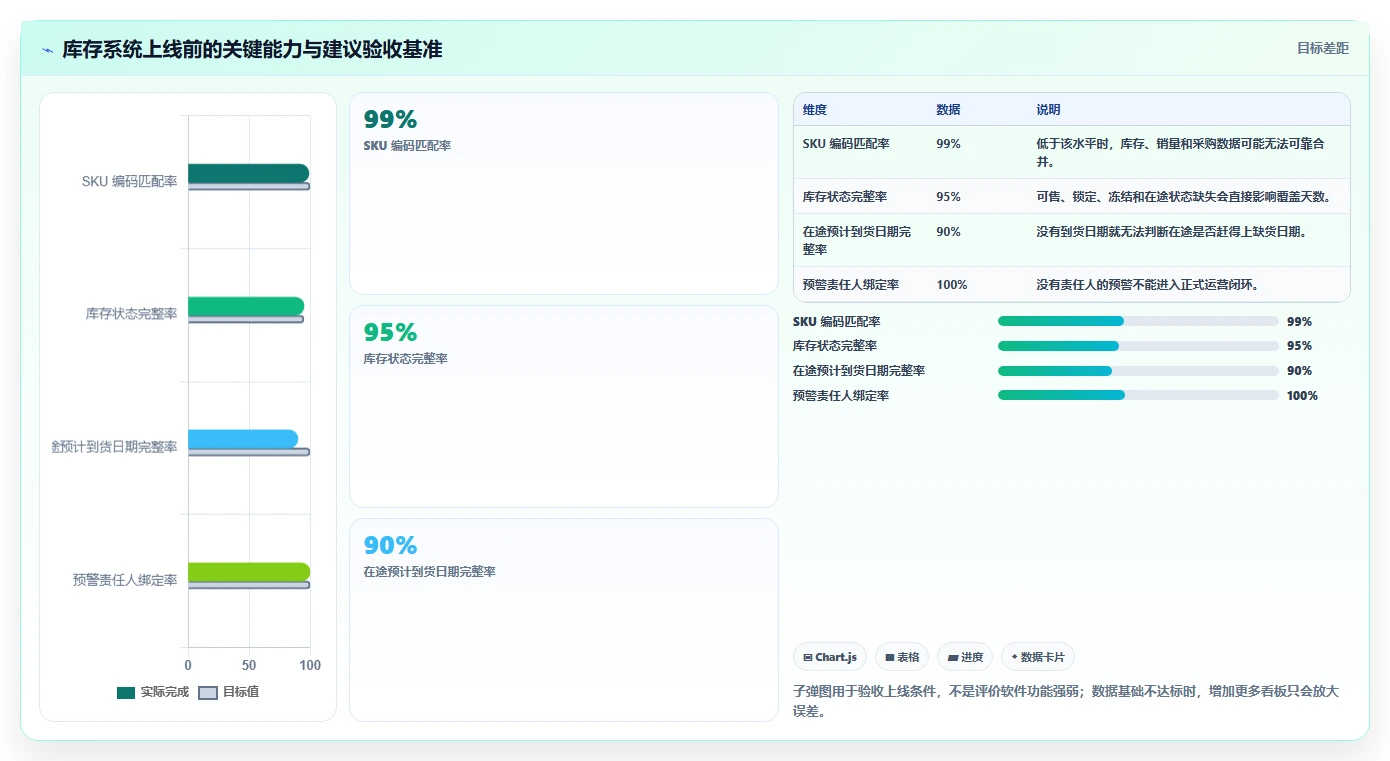Image resolution: width=1390 pixels, height=761 pixels.
Task: Click the 数据卡片 chip
Action: [x=1038, y=657]
